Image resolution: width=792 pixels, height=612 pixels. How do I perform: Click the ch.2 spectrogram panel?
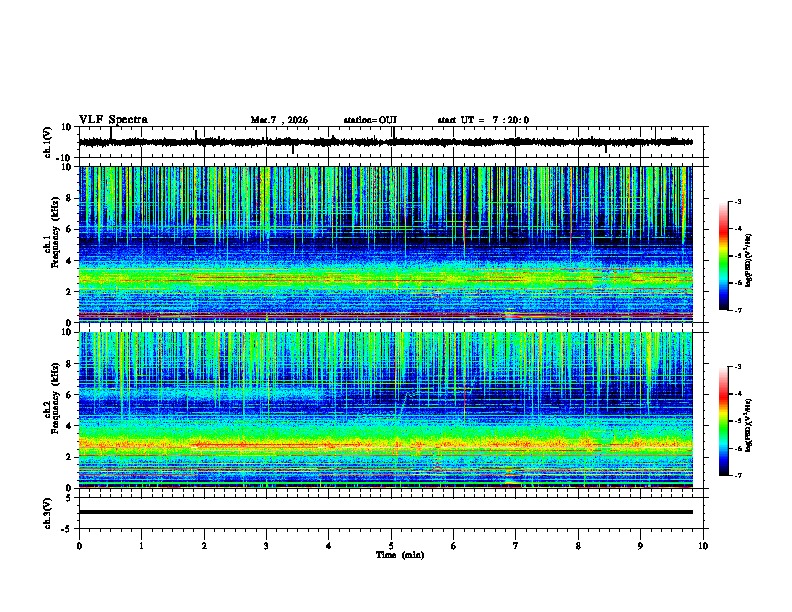click(x=386, y=410)
